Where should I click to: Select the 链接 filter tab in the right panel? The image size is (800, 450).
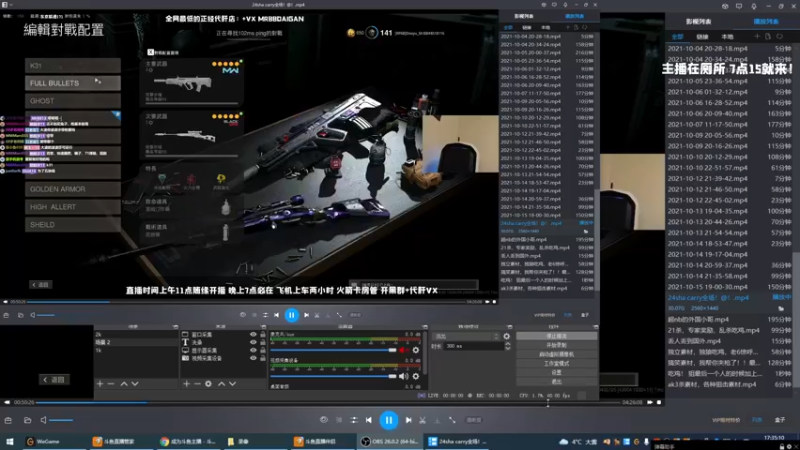(703, 37)
